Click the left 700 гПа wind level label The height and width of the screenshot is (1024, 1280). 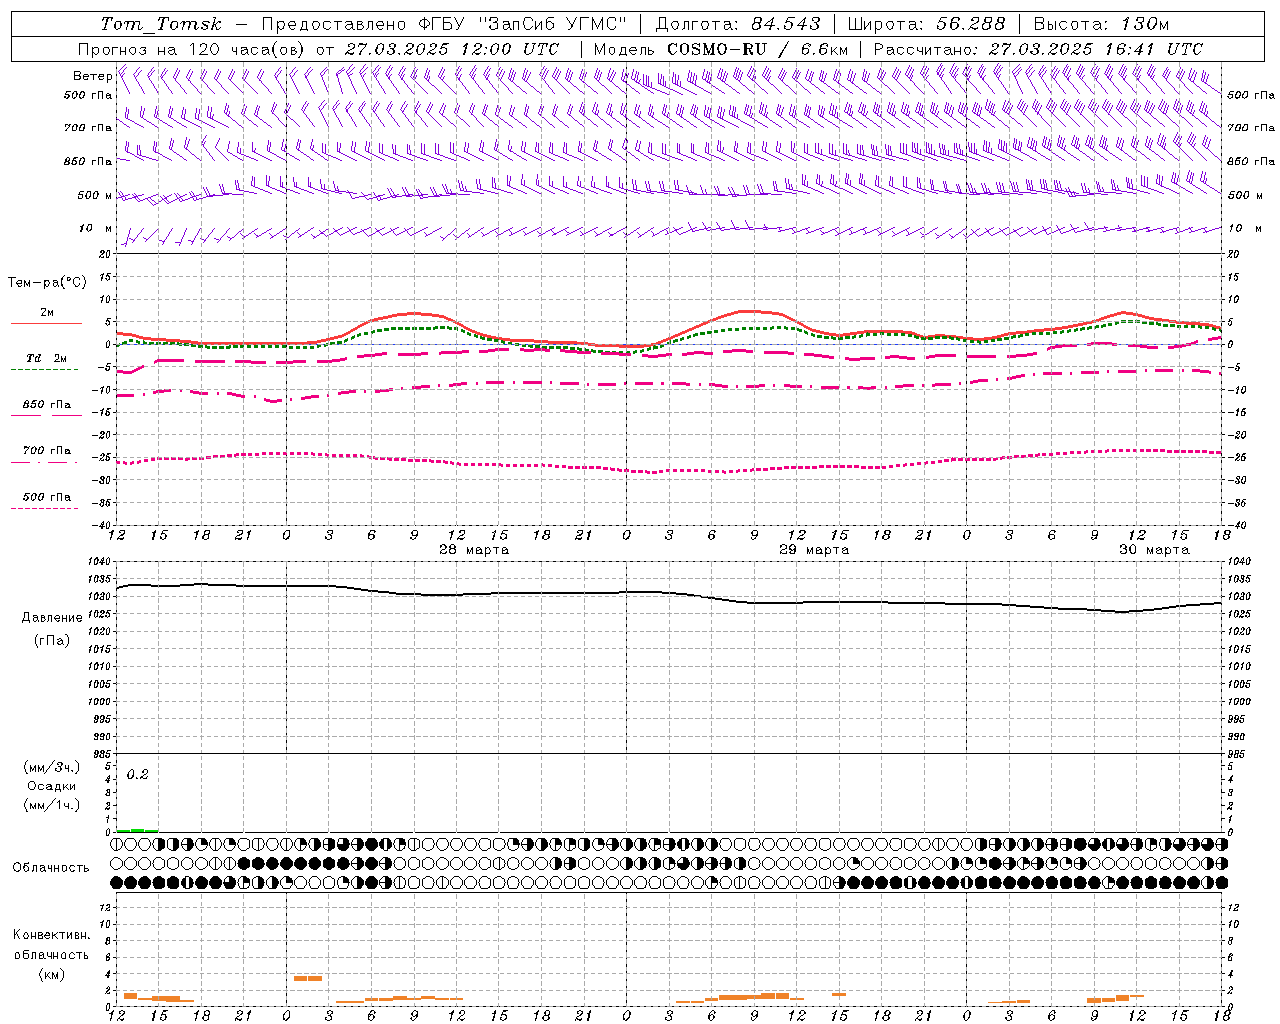(88, 128)
